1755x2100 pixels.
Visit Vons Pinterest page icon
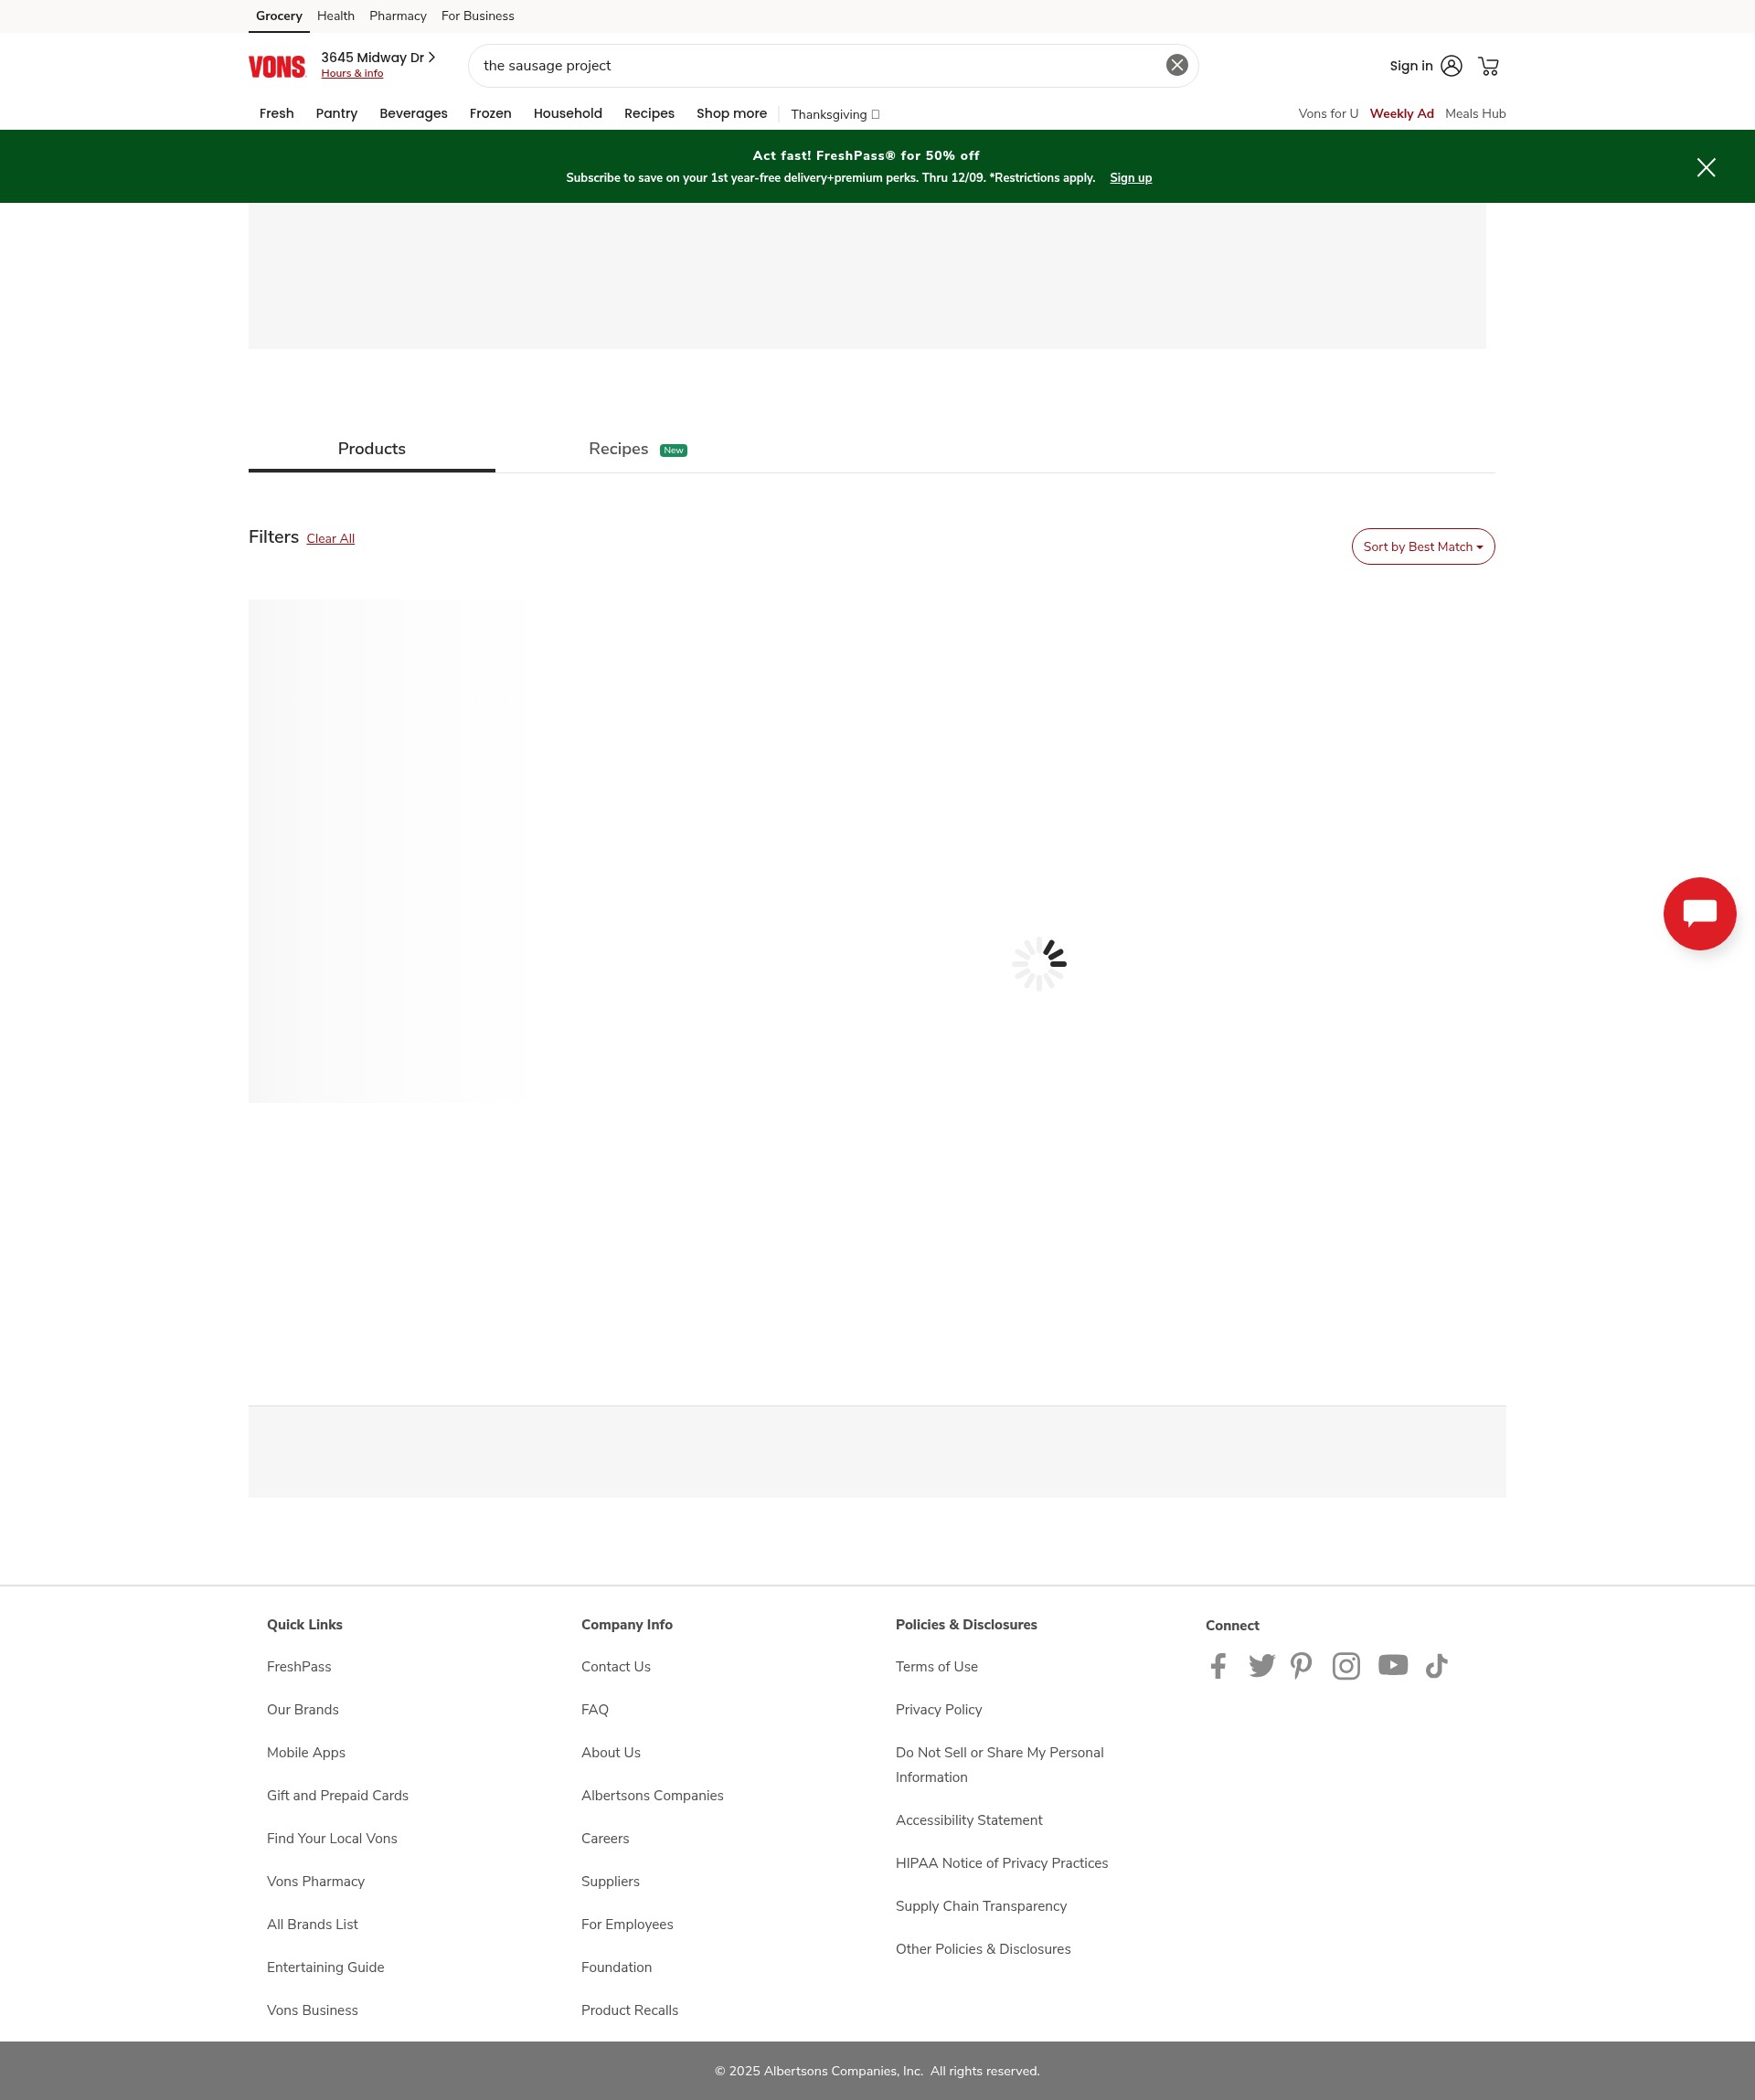(x=1301, y=1665)
